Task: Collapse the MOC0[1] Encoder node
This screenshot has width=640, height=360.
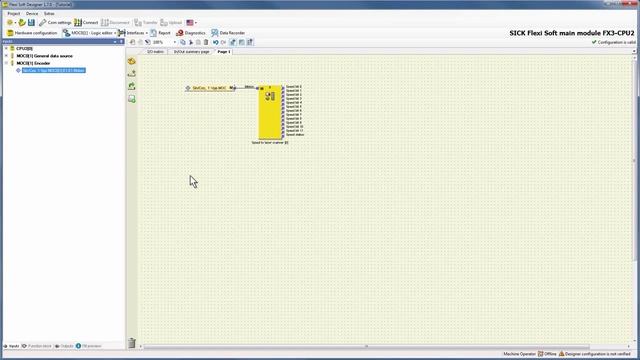Action: (6, 63)
